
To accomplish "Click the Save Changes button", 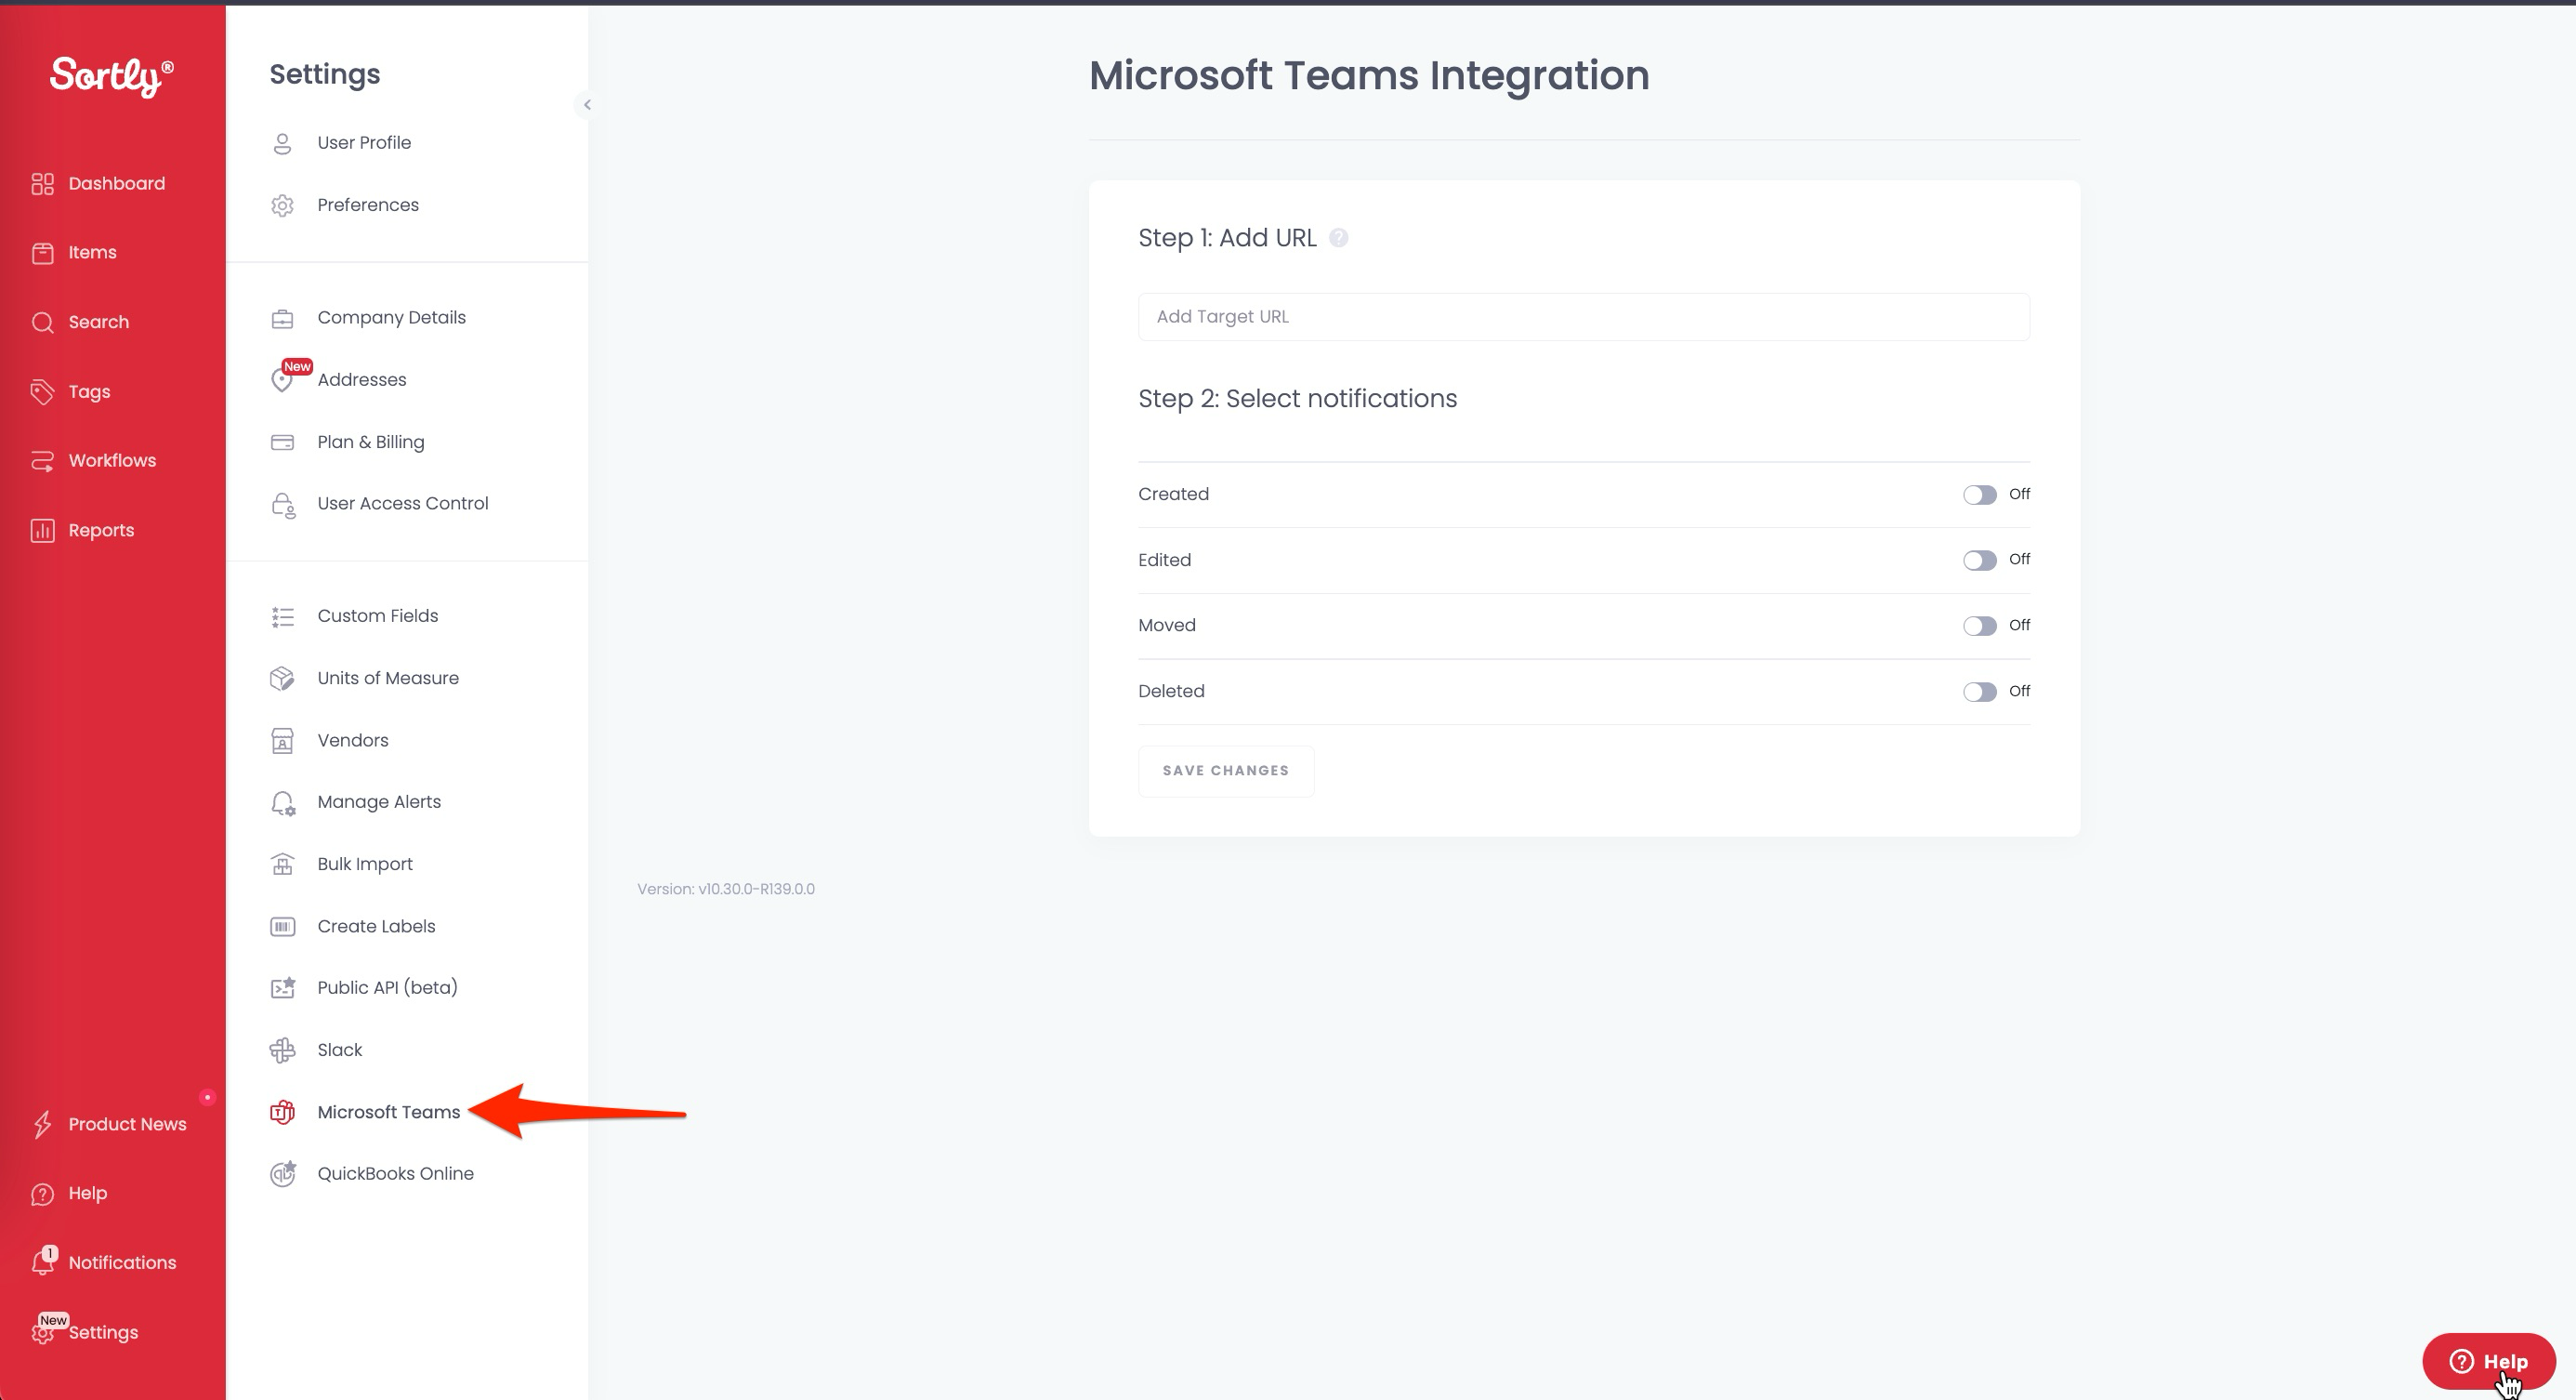I will [1226, 771].
